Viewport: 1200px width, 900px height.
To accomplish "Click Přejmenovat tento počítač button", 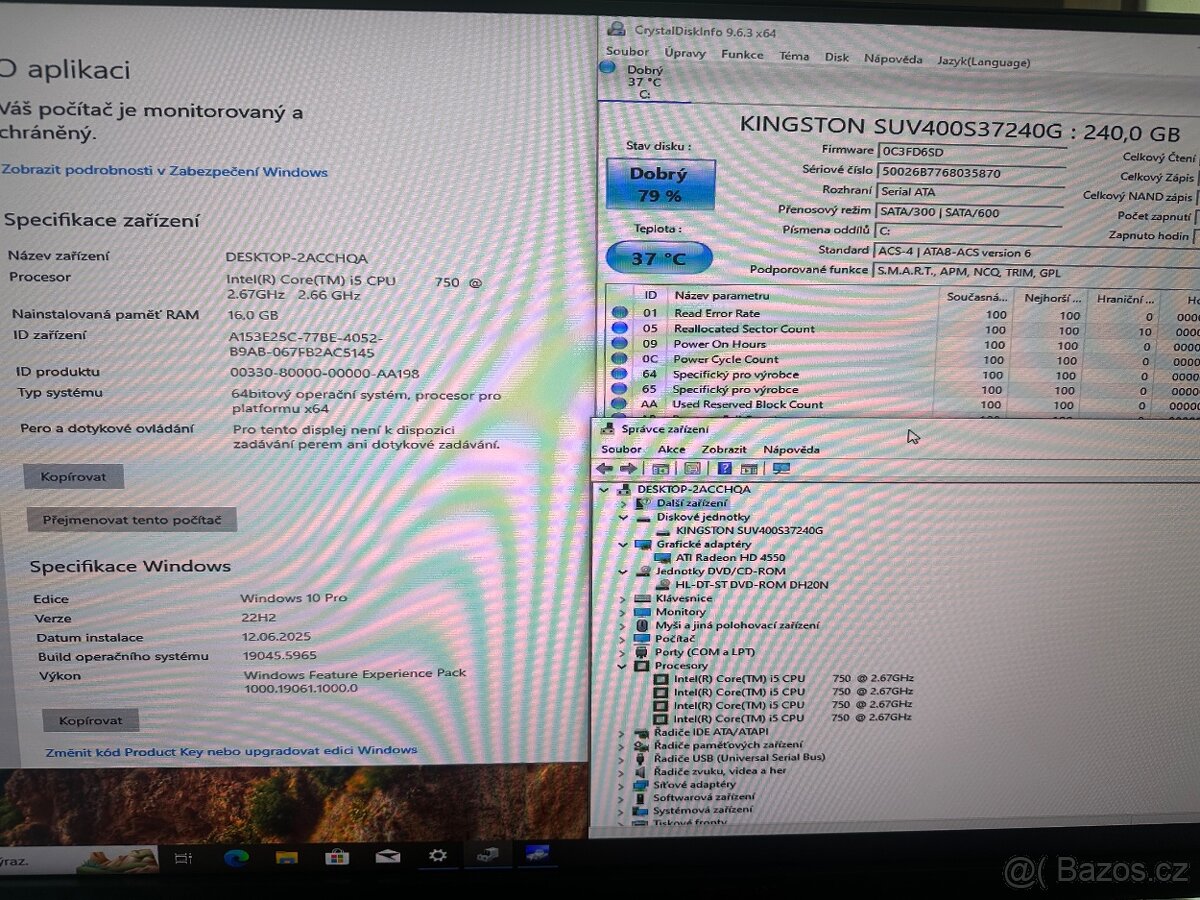I will pyautogui.click(x=132, y=520).
